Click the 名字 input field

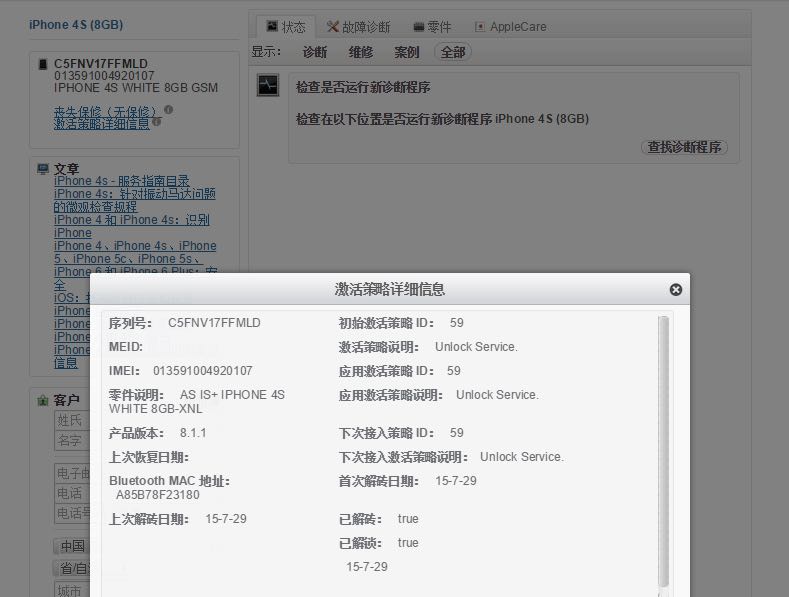[x=72, y=441]
